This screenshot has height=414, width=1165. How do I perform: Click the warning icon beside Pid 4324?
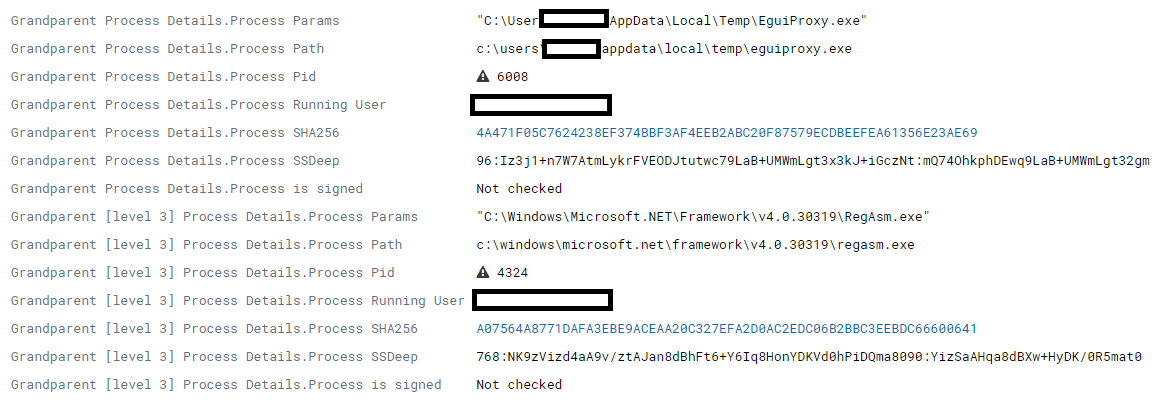tap(483, 273)
